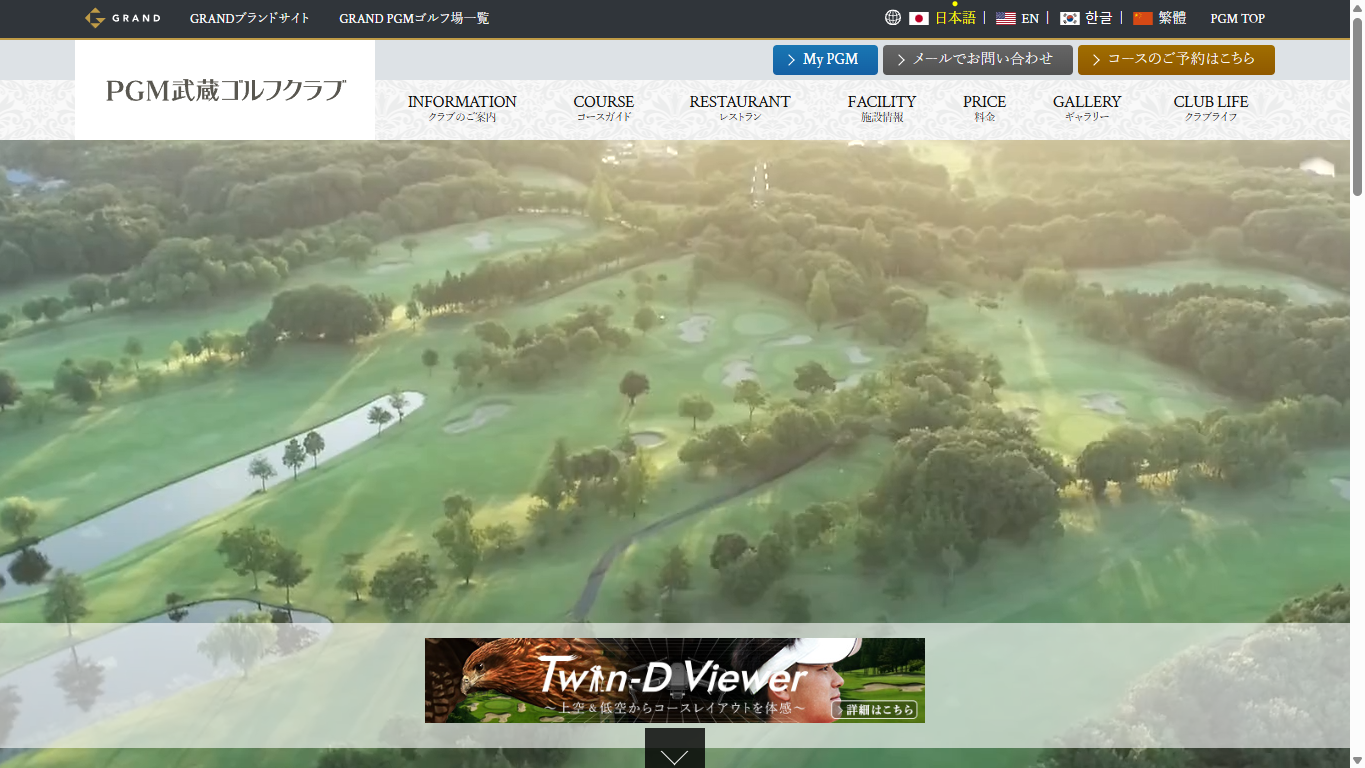Click the メールでお問い合わせ button
The width and height of the screenshot is (1365, 768).
pos(978,60)
